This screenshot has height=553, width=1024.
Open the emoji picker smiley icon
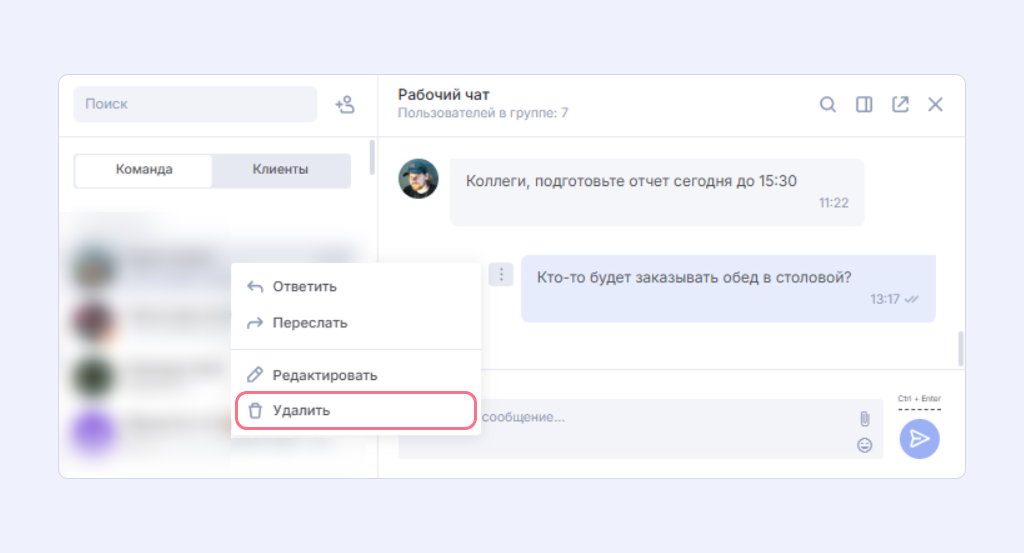[x=864, y=445]
